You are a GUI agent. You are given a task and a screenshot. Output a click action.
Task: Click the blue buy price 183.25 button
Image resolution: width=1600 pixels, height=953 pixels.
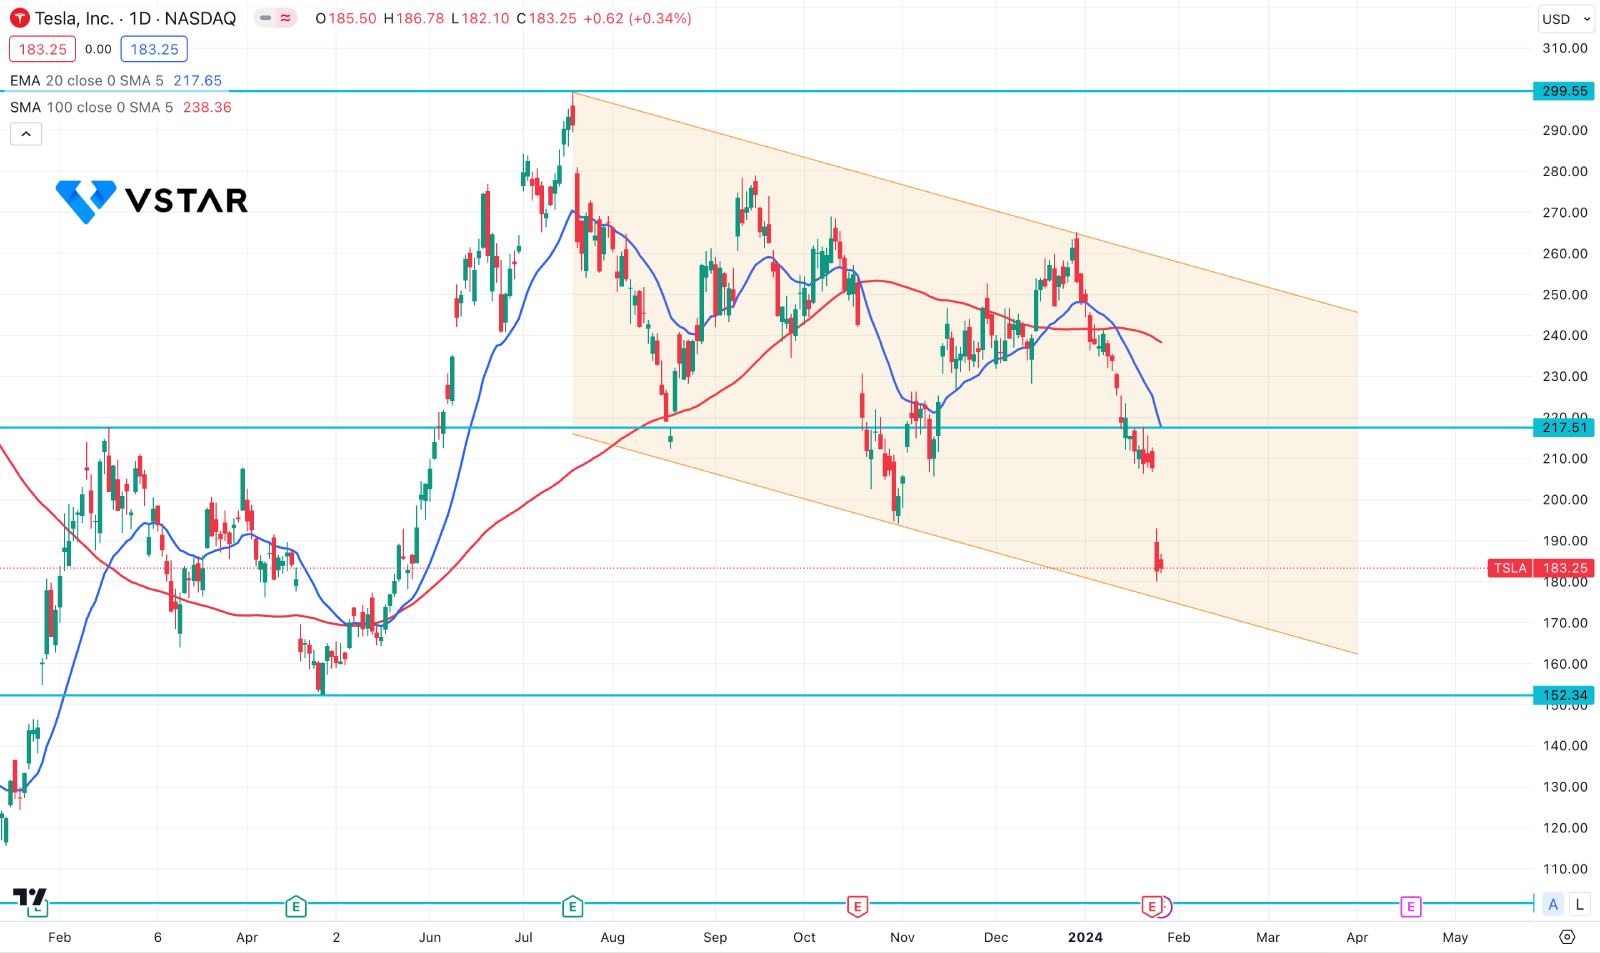pyautogui.click(x=154, y=49)
